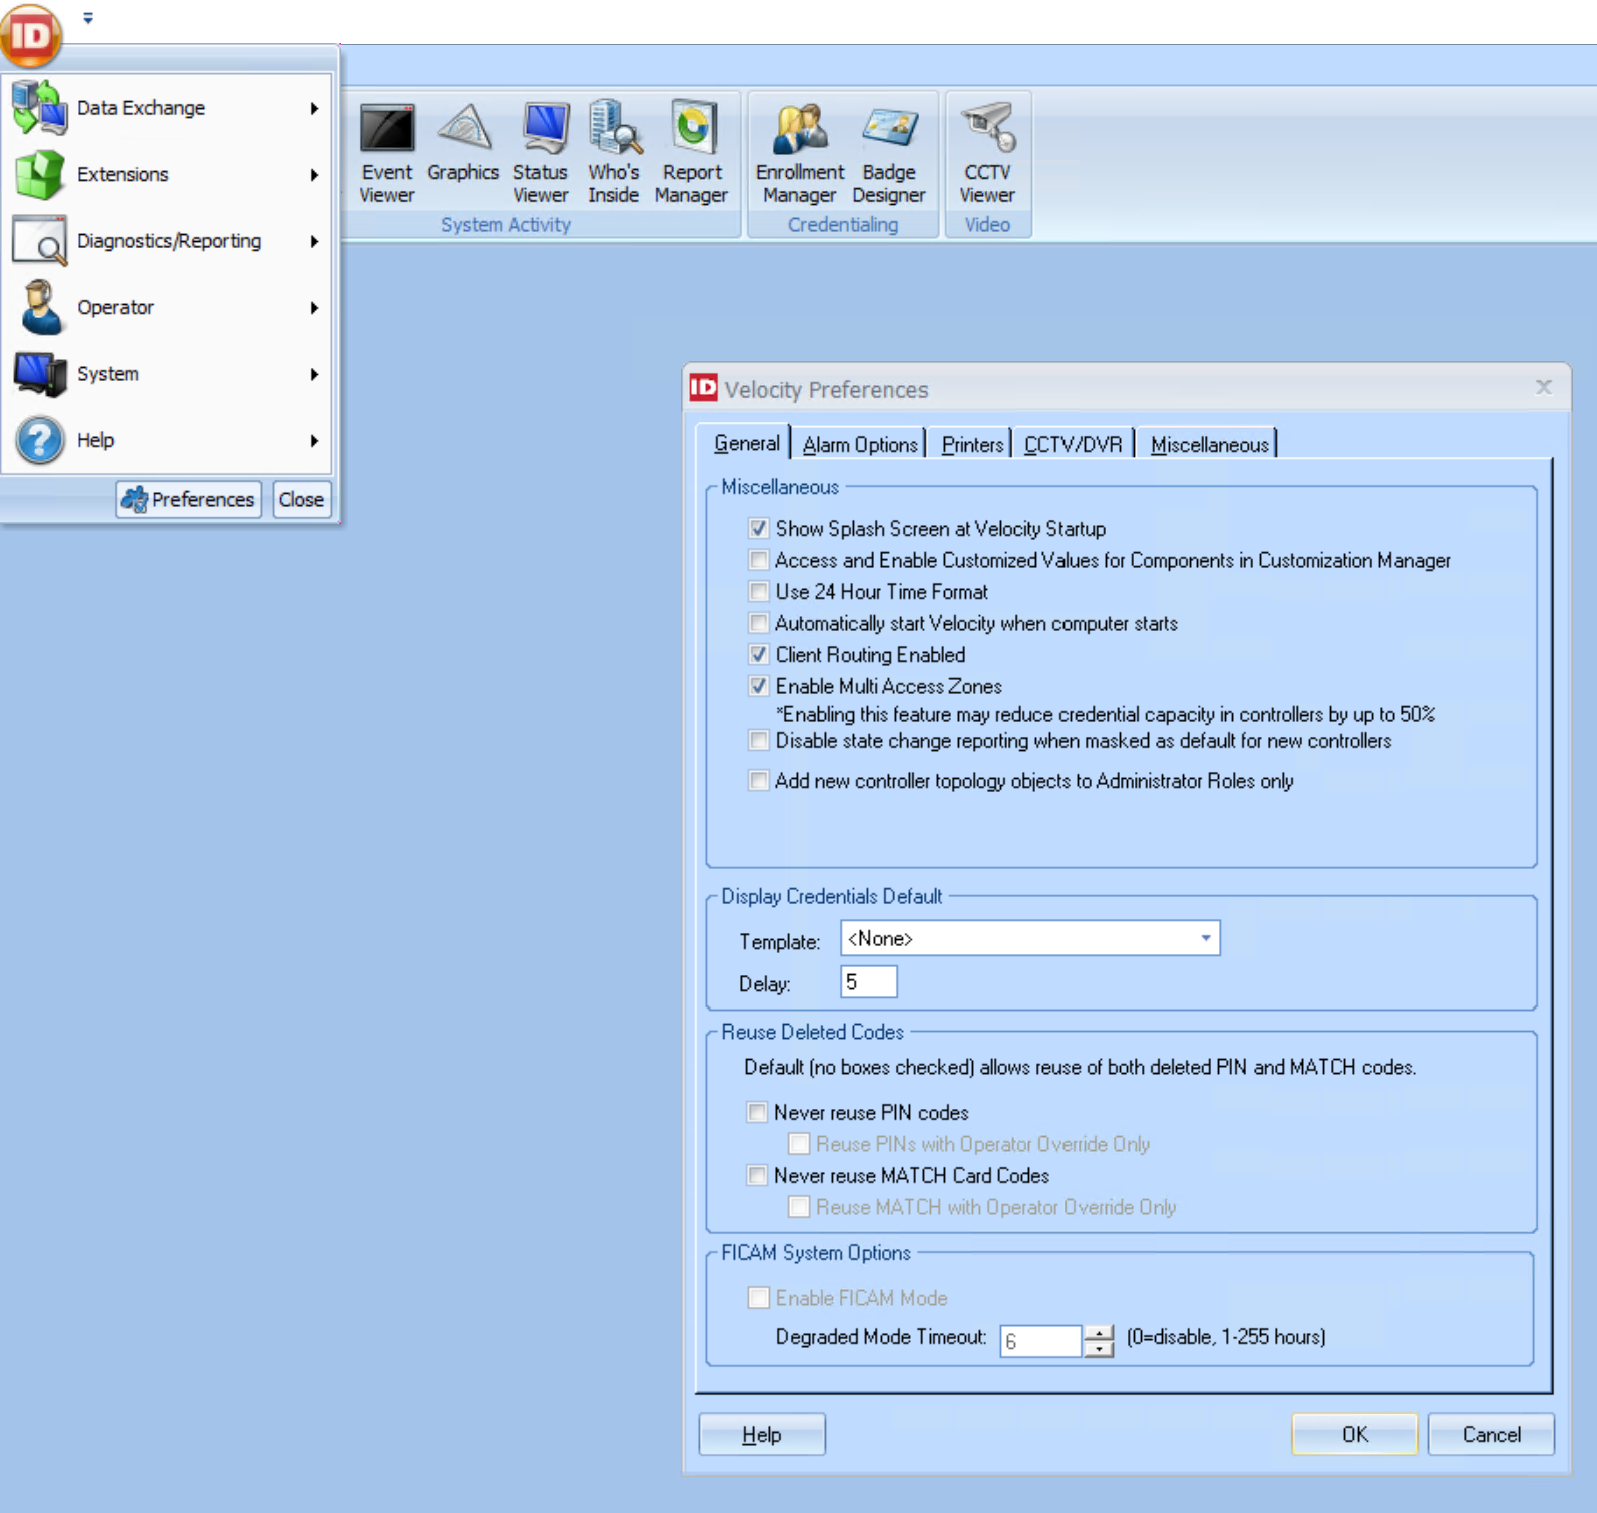Check Add new controller topology objects option
The height and width of the screenshot is (1513, 1597).
pos(759,780)
